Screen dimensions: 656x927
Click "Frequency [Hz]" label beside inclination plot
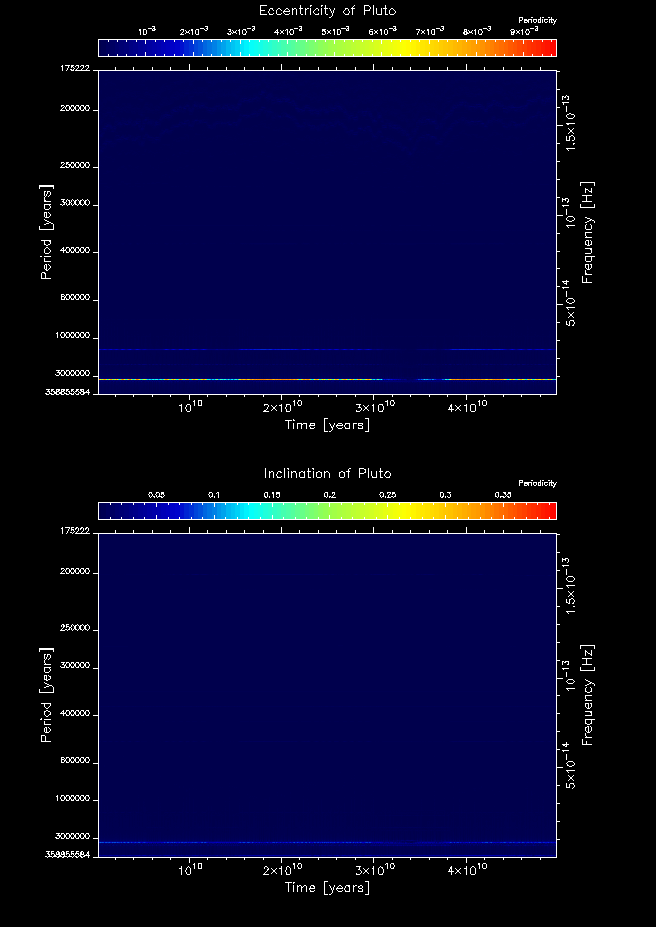pos(588,694)
